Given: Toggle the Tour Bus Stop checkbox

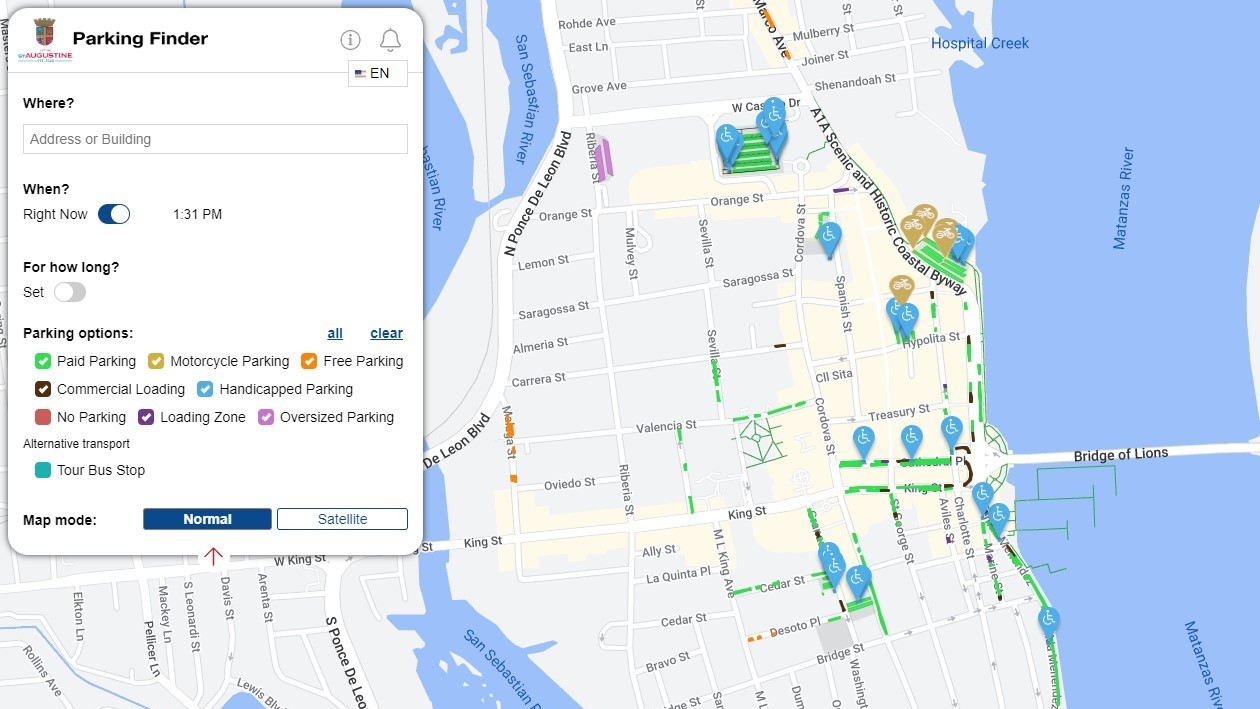Looking at the screenshot, I should click(43, 470).
